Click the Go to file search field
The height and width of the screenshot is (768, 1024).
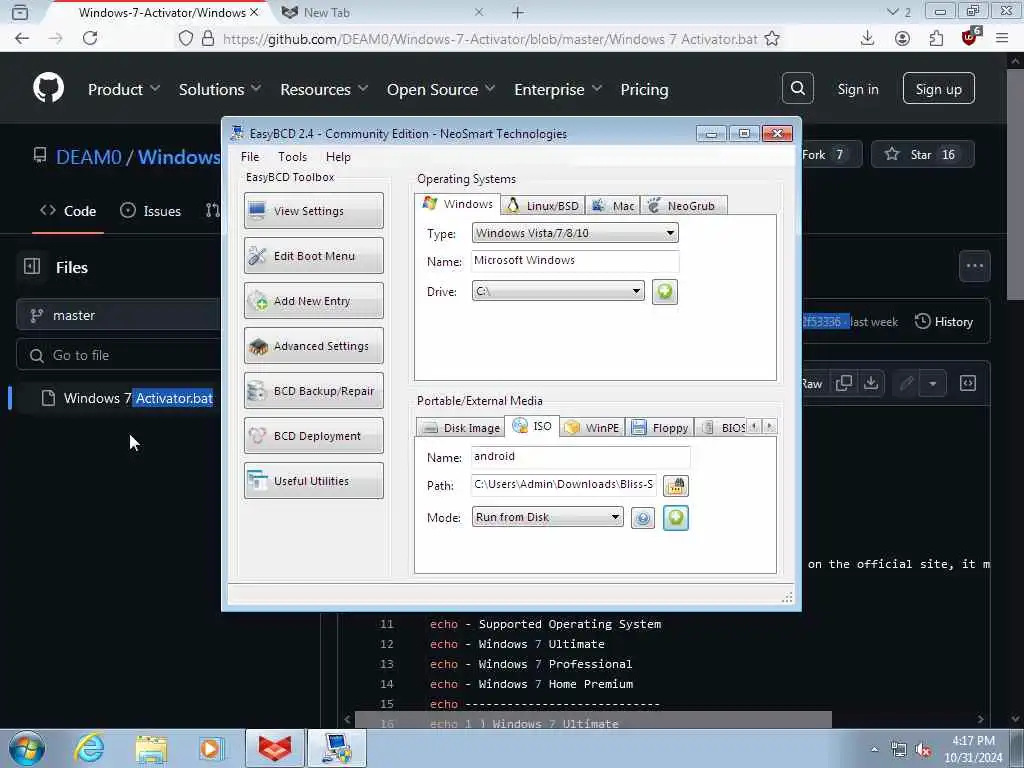118,355
